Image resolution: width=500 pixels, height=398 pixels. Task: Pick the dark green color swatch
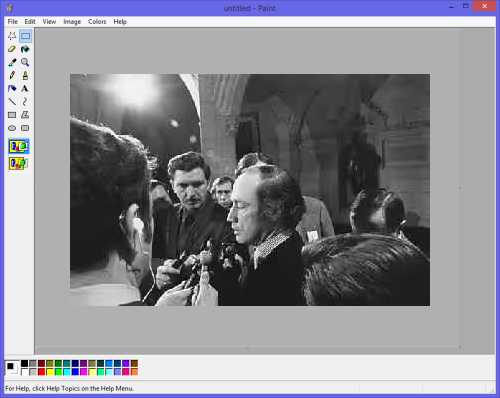coord(58,363)
